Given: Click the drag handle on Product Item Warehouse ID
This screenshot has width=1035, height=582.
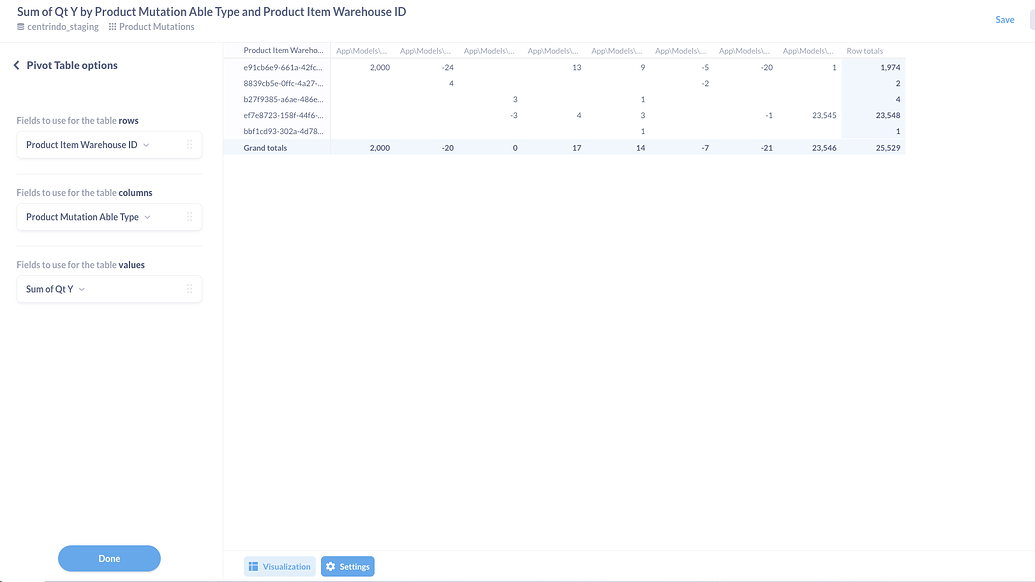Looking at the screenshot, I should (x=189, y=144).
